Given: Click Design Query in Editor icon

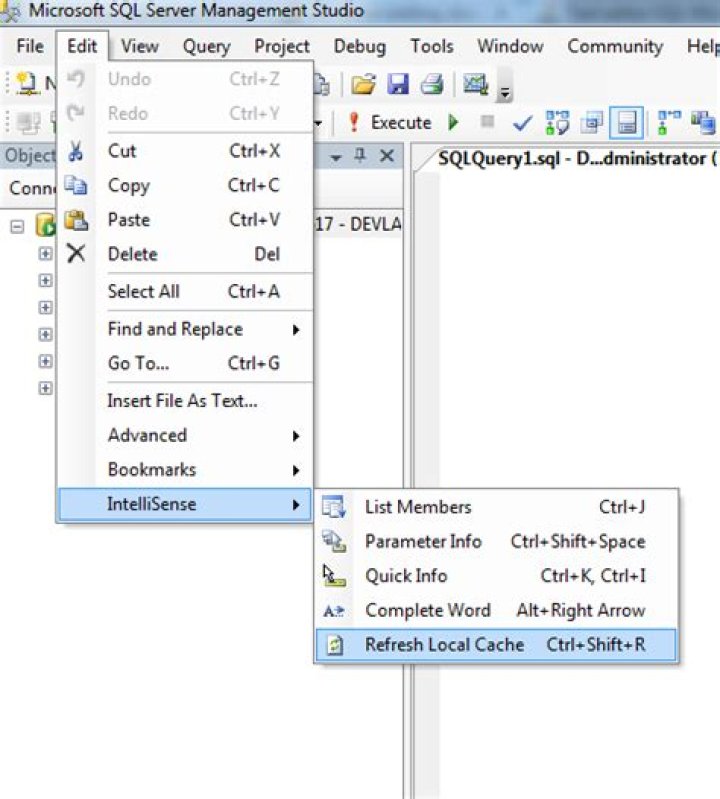Looking at the screenshot, I should (x=592, y=123).
